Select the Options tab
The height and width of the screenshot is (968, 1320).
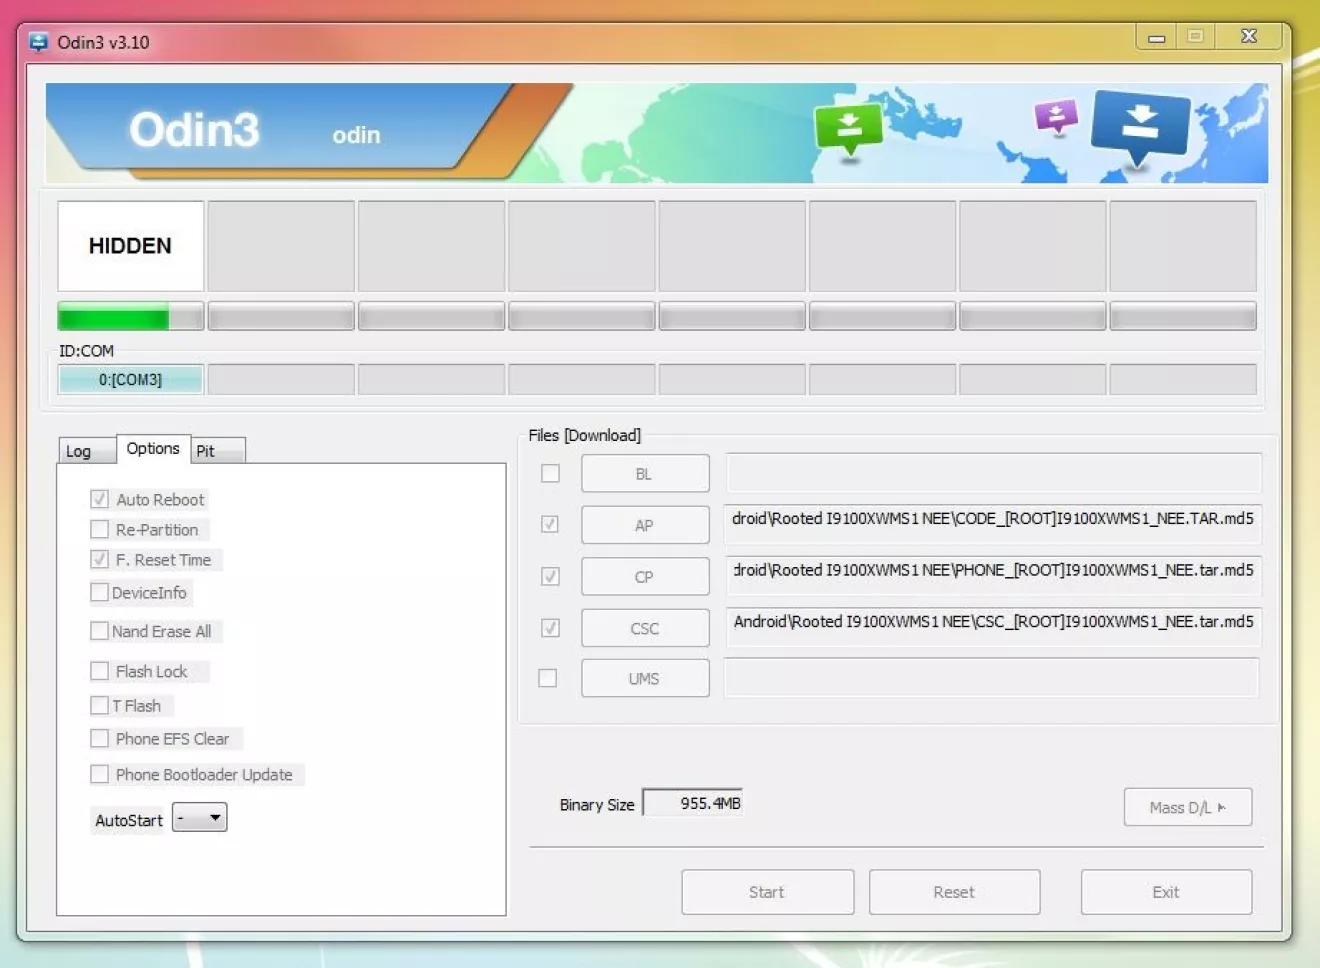[x=153, y=448]
